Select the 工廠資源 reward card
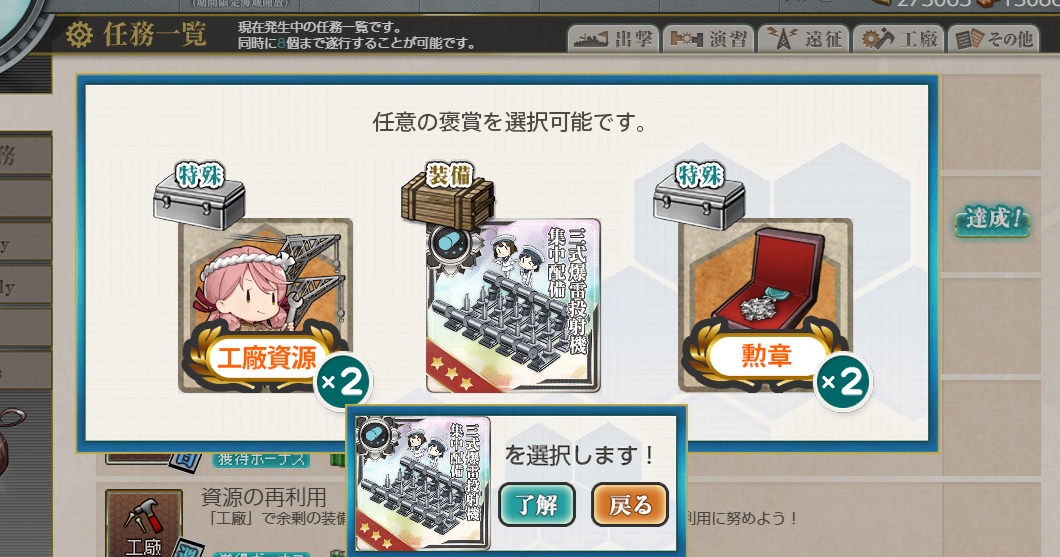 pos(265,306)
